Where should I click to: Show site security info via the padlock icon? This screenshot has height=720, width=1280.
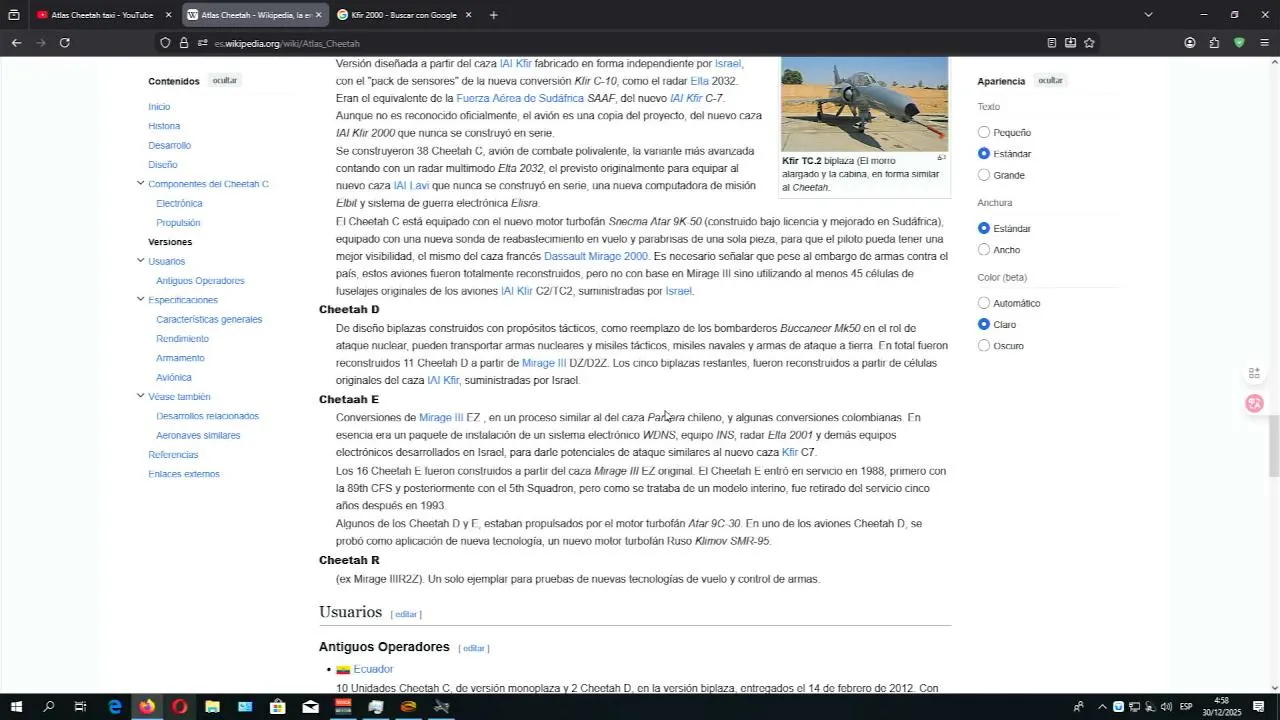click(x=184, y=43)
